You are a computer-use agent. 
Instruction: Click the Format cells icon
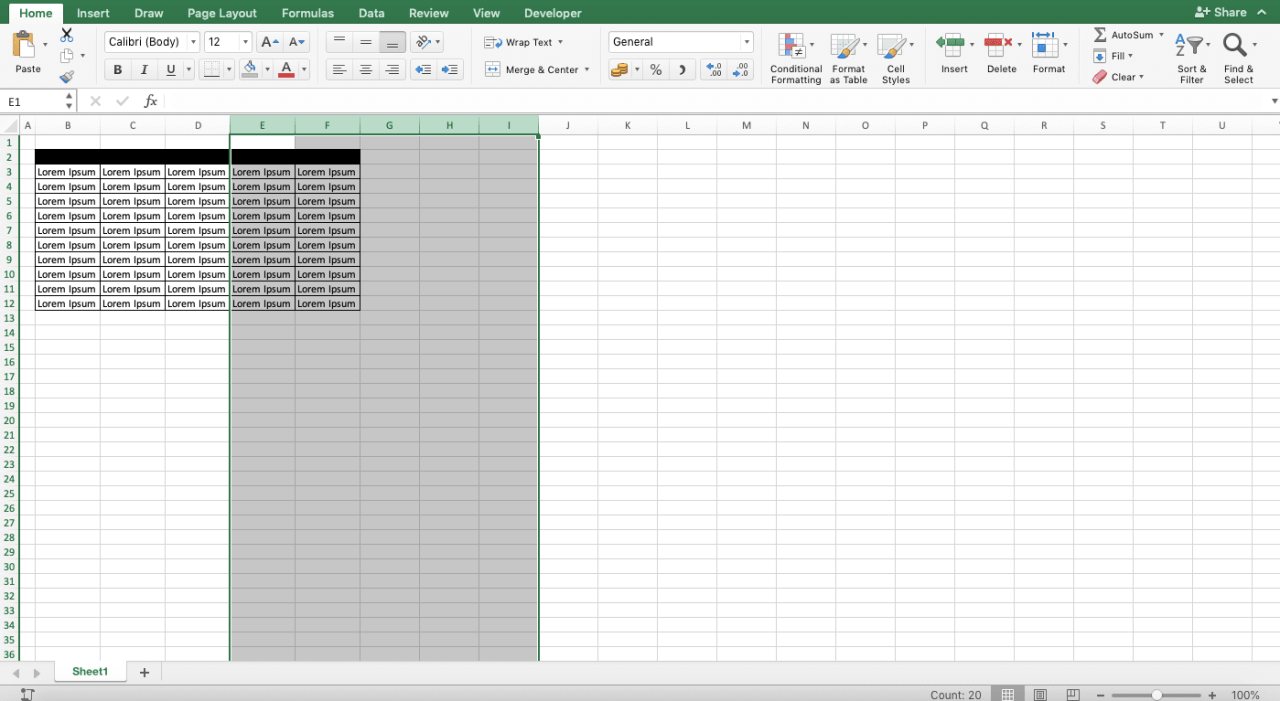[x=1044, y=45]
